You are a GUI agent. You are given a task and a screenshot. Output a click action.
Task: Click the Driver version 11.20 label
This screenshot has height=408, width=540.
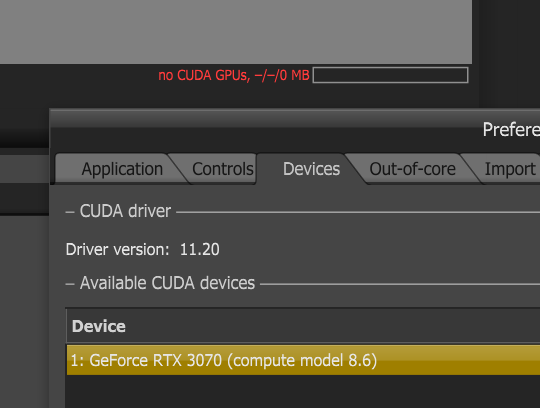142,249
